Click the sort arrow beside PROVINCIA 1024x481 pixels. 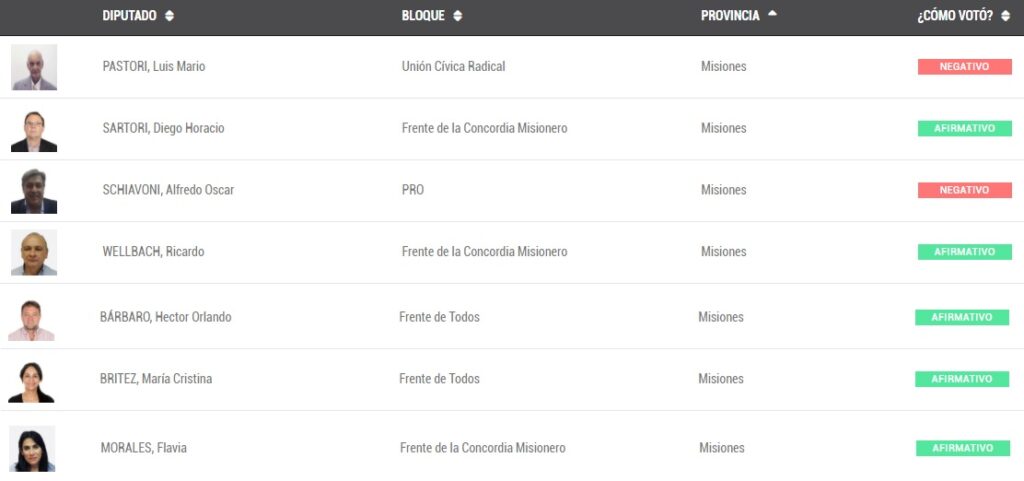coord(772,14)
